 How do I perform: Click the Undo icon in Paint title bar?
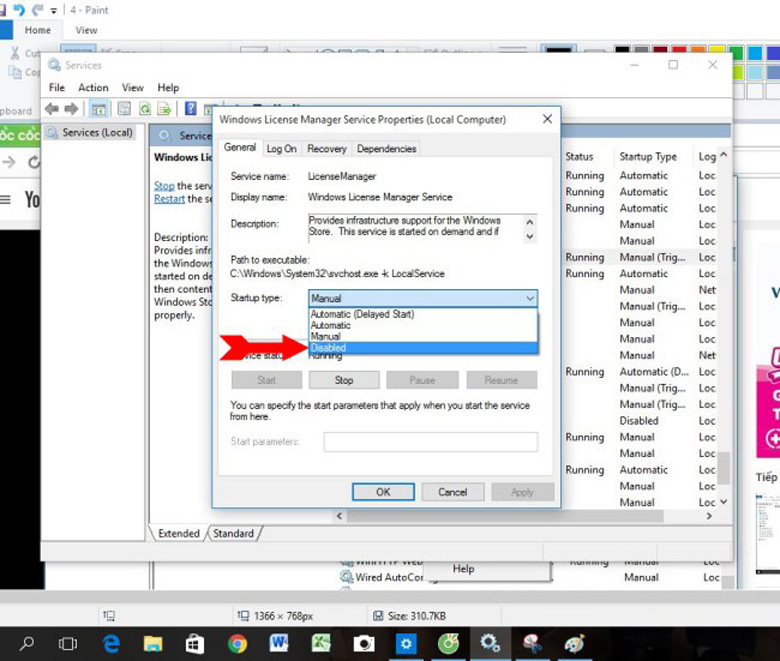coord(19,9)
